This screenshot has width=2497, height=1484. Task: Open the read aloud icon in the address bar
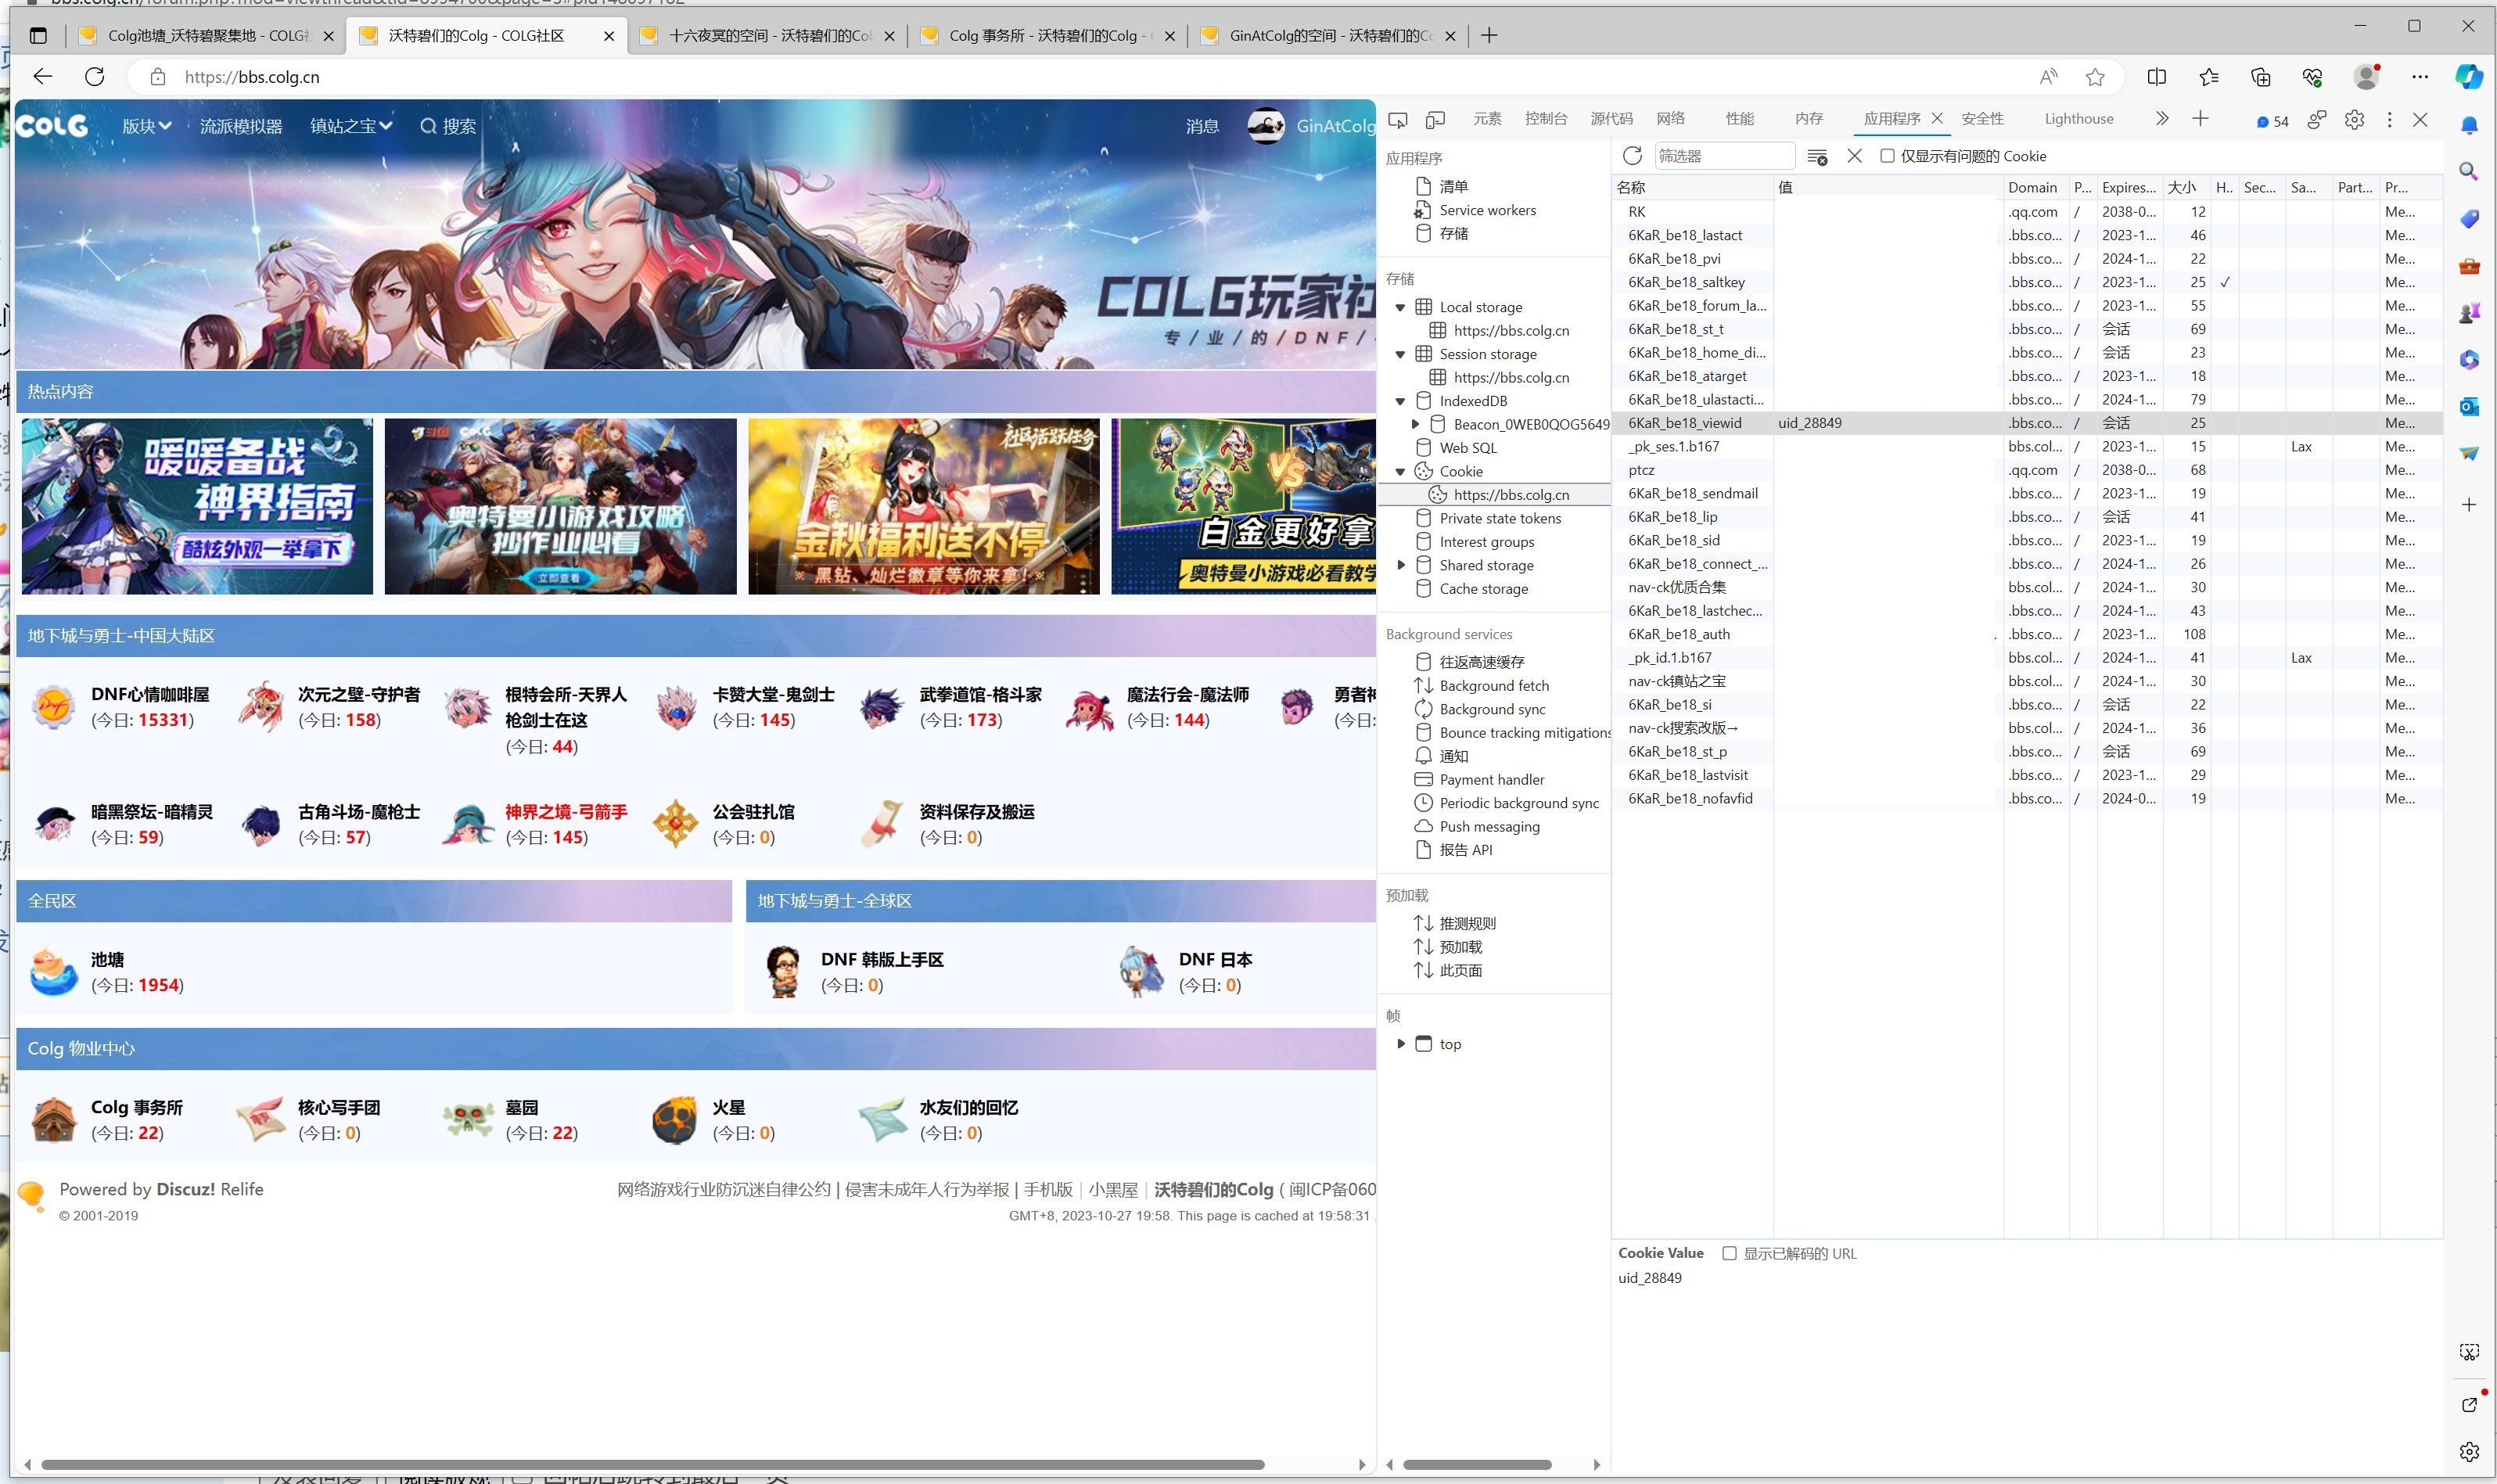pos(2048,77)
